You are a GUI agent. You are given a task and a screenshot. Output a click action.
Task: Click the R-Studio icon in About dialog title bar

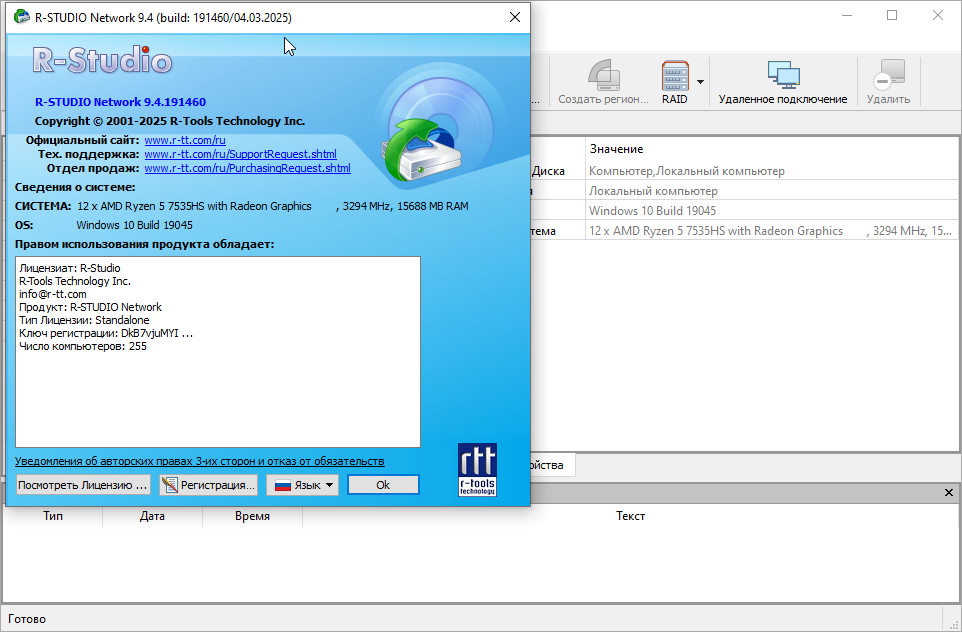point(22,17)
